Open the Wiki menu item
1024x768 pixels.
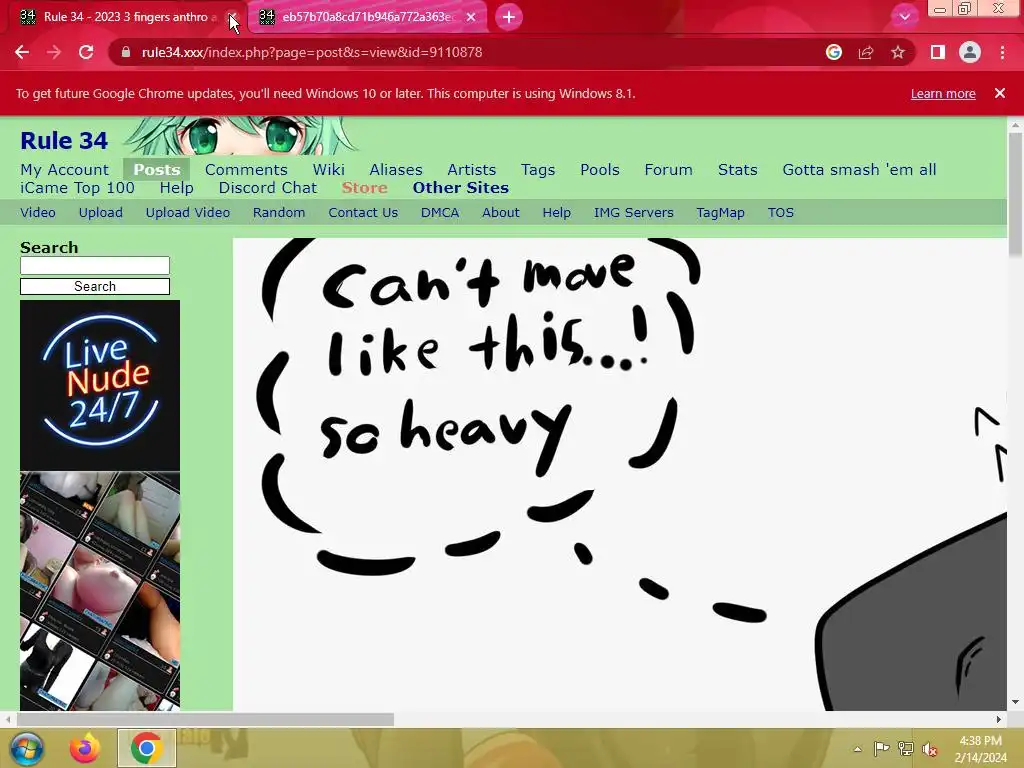328,170
